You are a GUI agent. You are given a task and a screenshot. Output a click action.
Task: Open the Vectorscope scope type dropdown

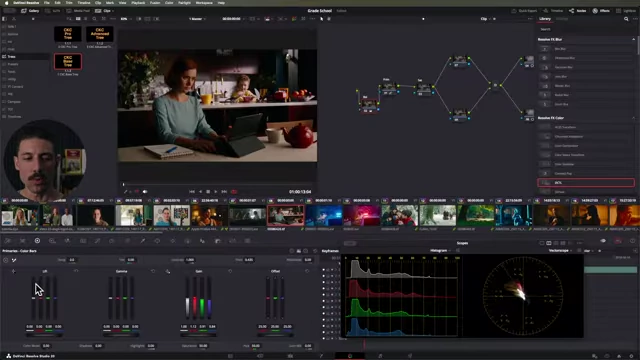tap(560, 251)
